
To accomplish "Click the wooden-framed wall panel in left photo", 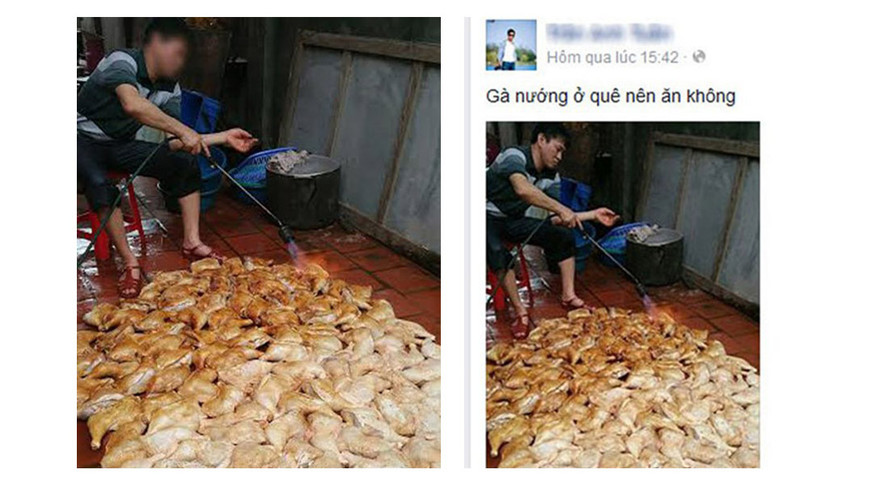I will [x=364, y=140].
